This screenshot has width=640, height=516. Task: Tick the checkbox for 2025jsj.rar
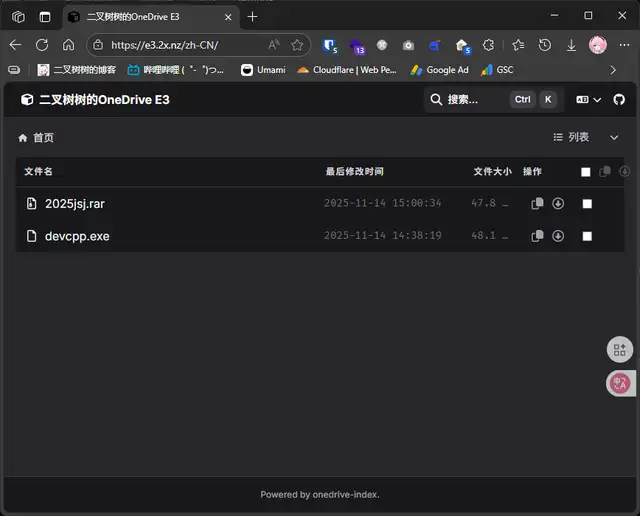tap(587, 204)
